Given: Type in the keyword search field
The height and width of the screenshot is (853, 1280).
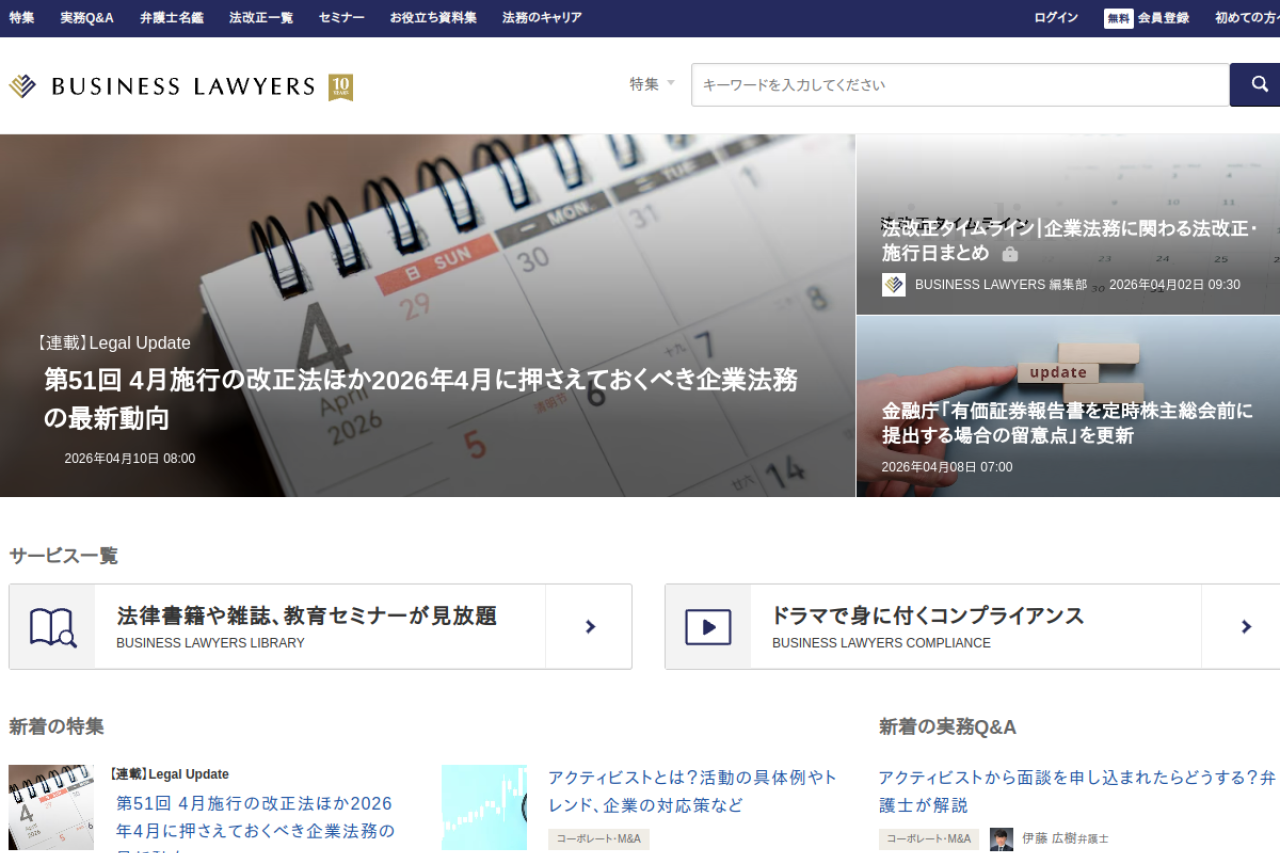Looking at the screenshot, I should click(x=959, y=85).
